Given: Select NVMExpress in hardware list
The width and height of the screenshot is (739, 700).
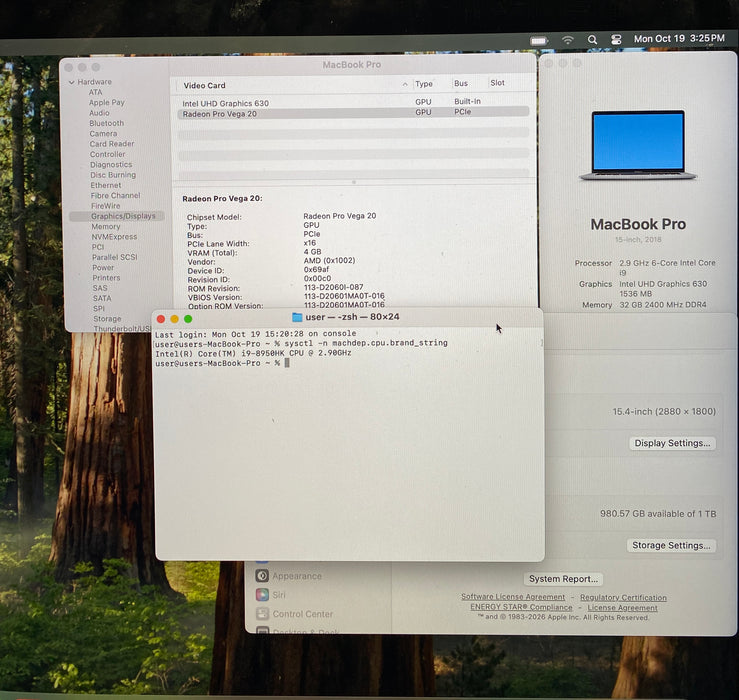Looking at the screenshot, I should pos(114,237).
